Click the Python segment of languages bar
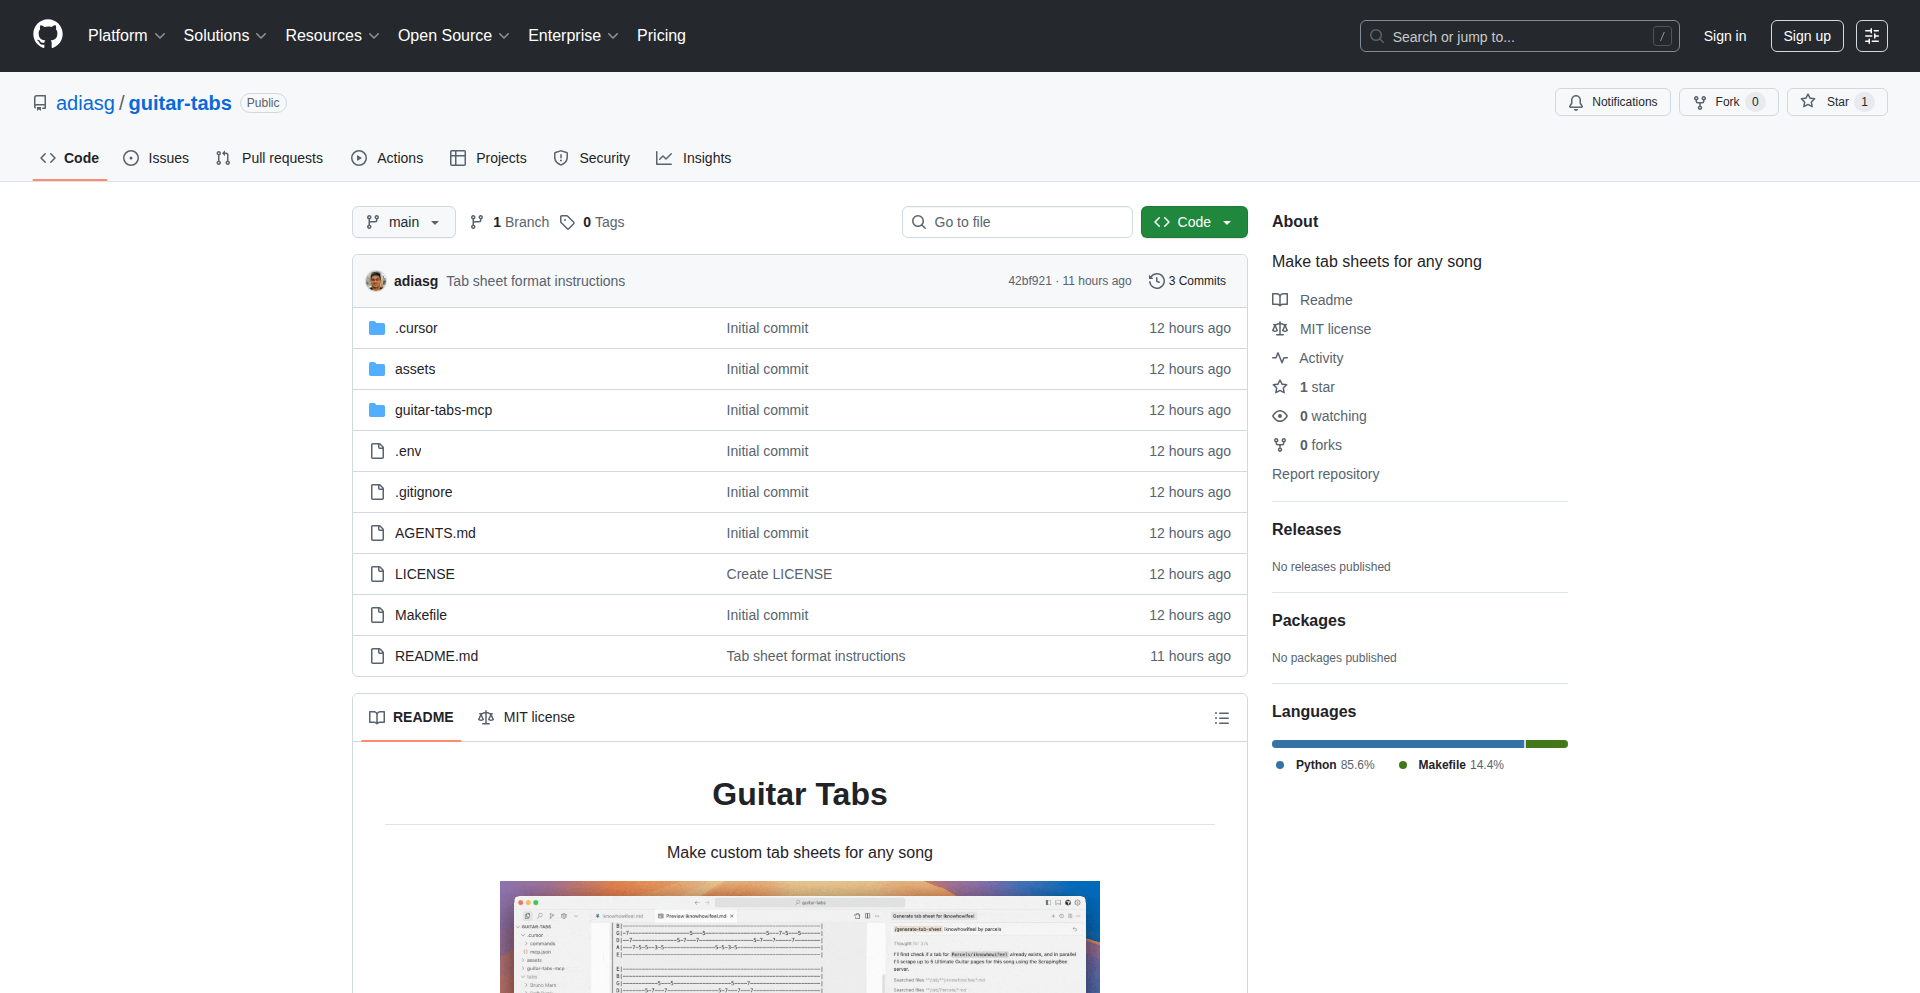The height and width of the screenshot is (993, 1920). (1397, 744)
